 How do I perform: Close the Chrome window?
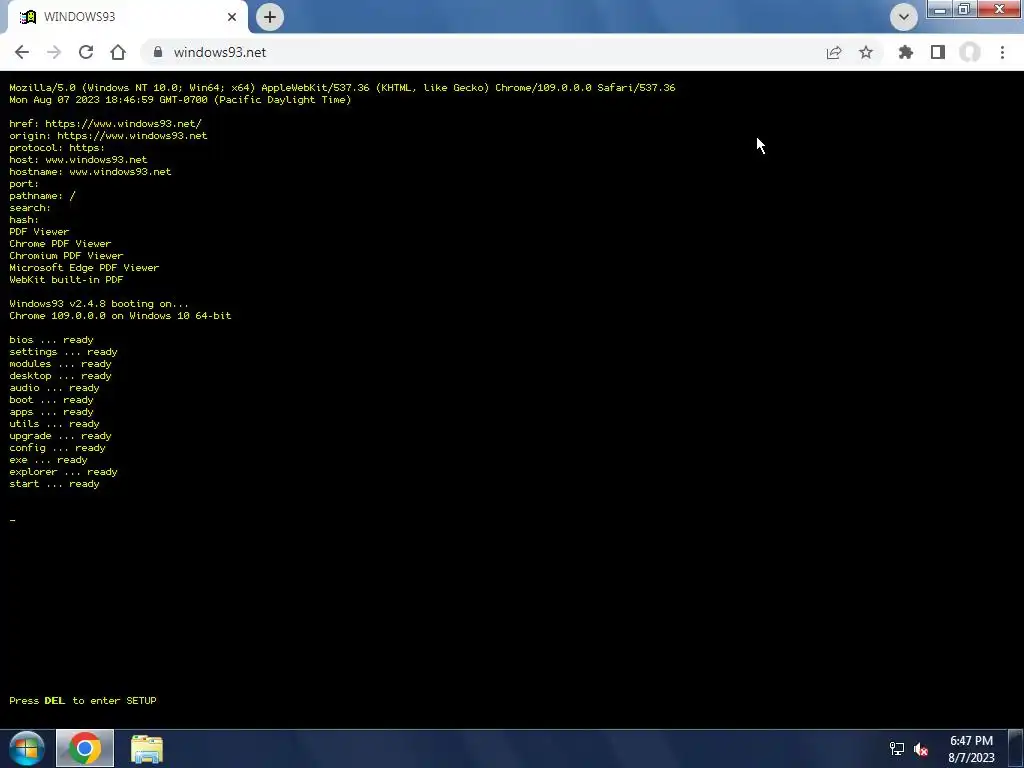pos(999,9)
